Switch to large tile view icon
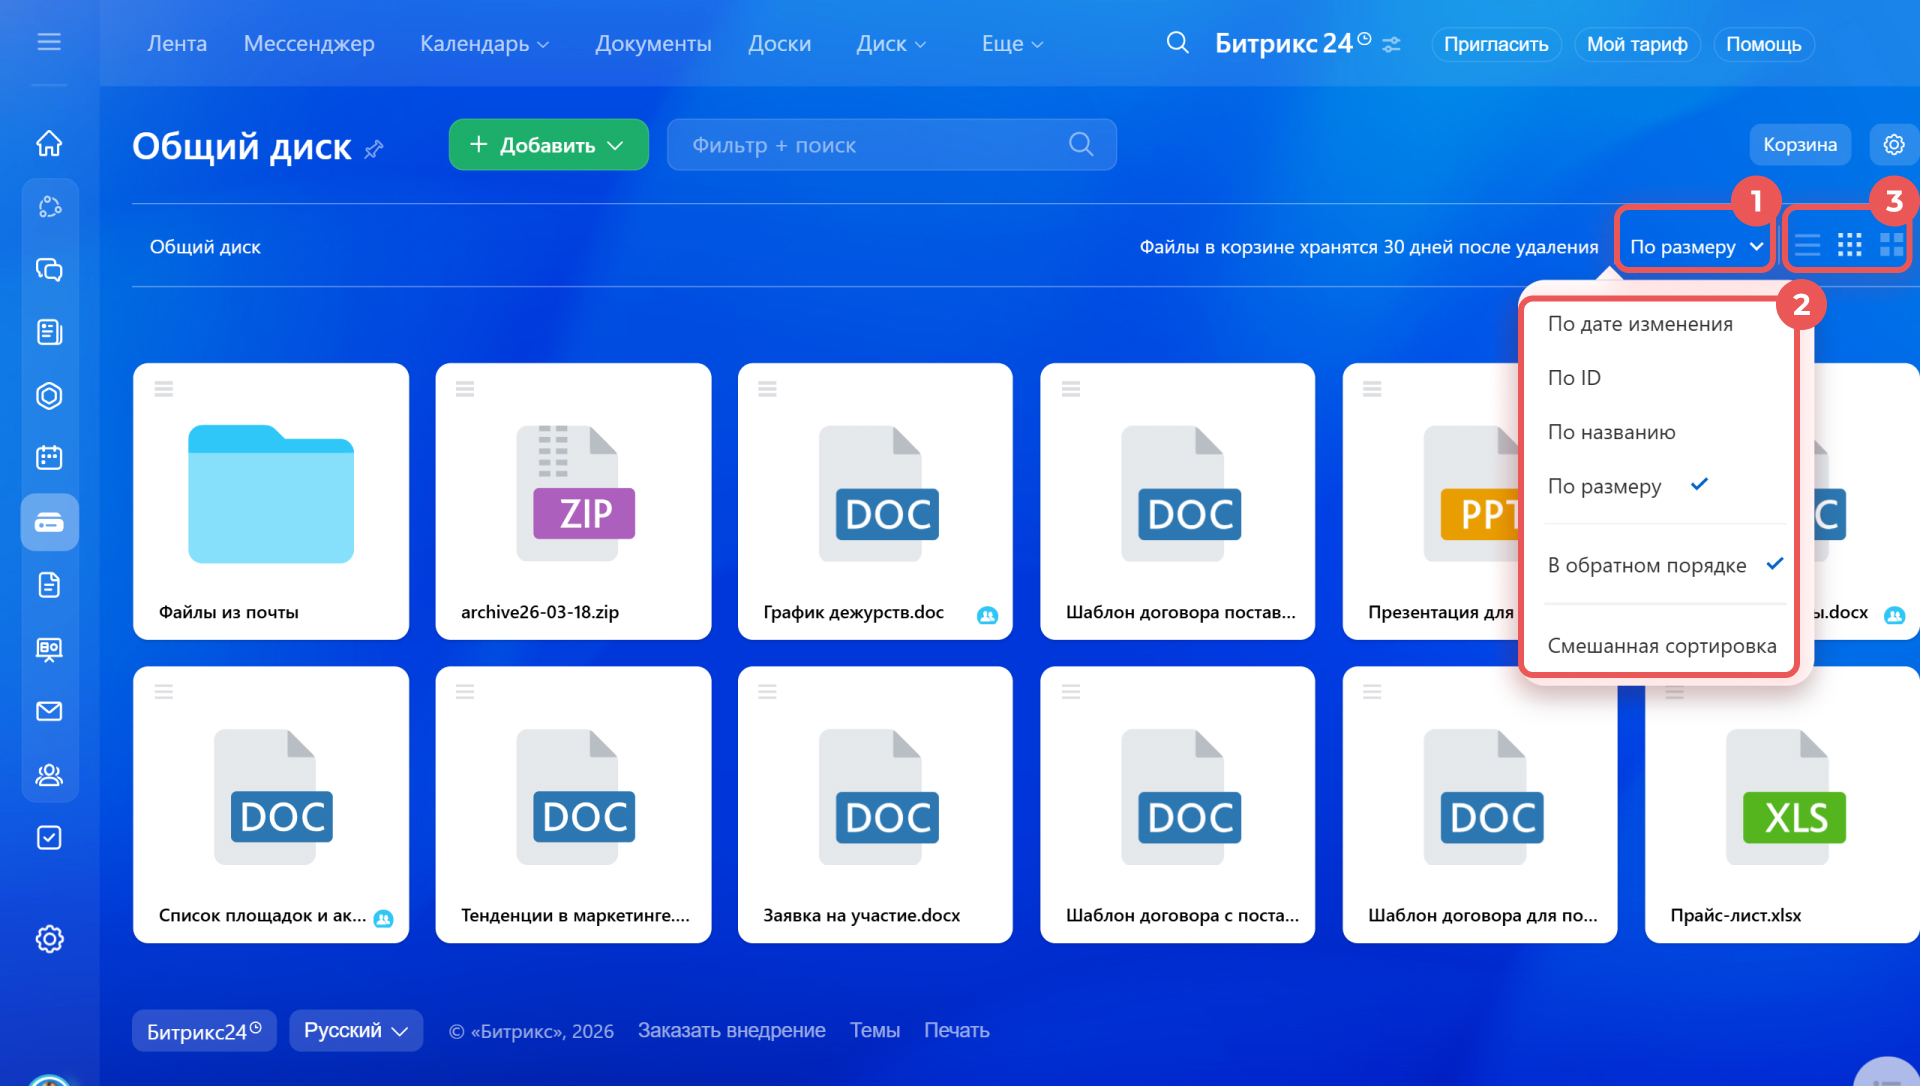The height and width of the screenshot is (1086, 1920). pyautogui.click(x=1891, y=245)
